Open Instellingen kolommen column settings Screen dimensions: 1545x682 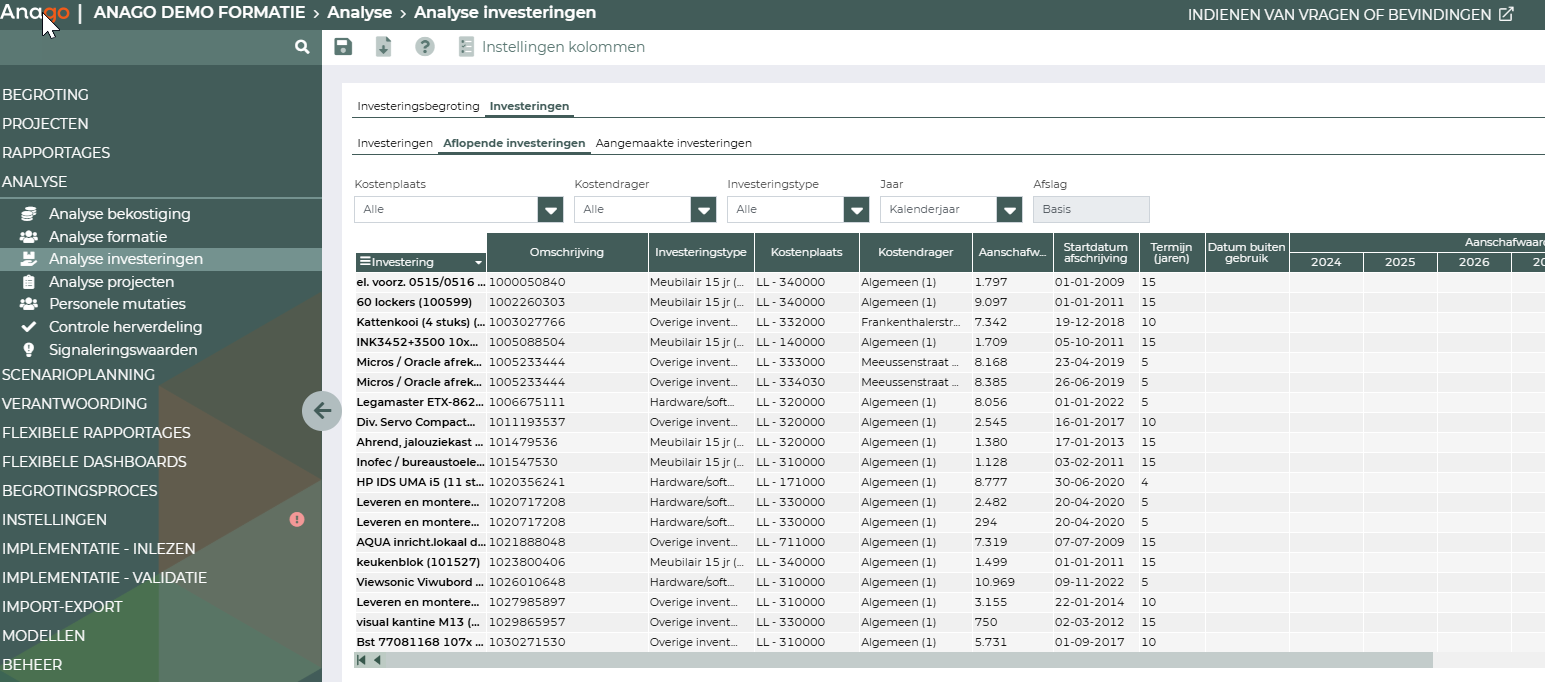(551, 47)
